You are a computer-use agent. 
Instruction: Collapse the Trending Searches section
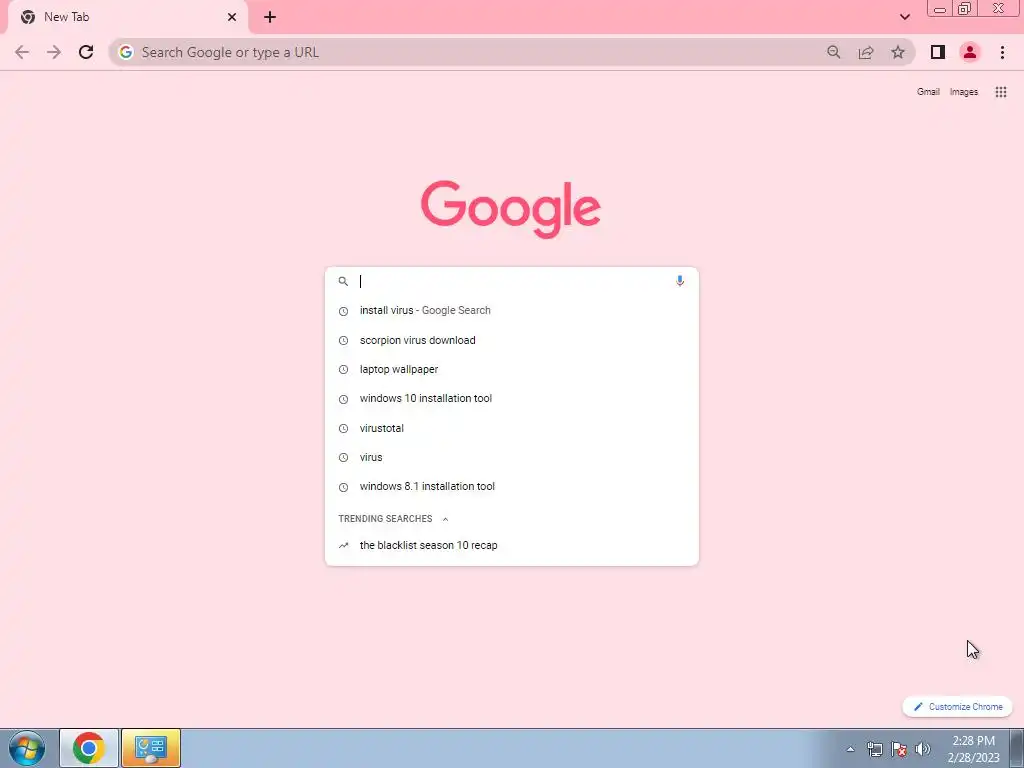coord(445,519)
